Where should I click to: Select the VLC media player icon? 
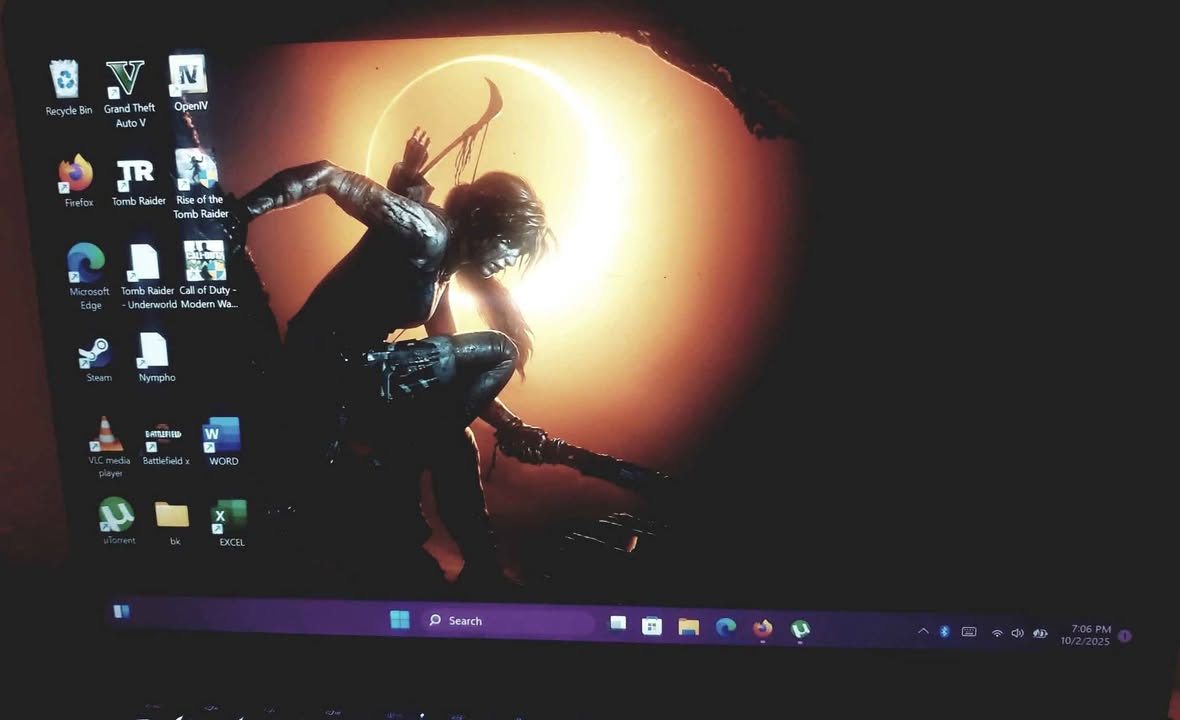click(106, 435)
